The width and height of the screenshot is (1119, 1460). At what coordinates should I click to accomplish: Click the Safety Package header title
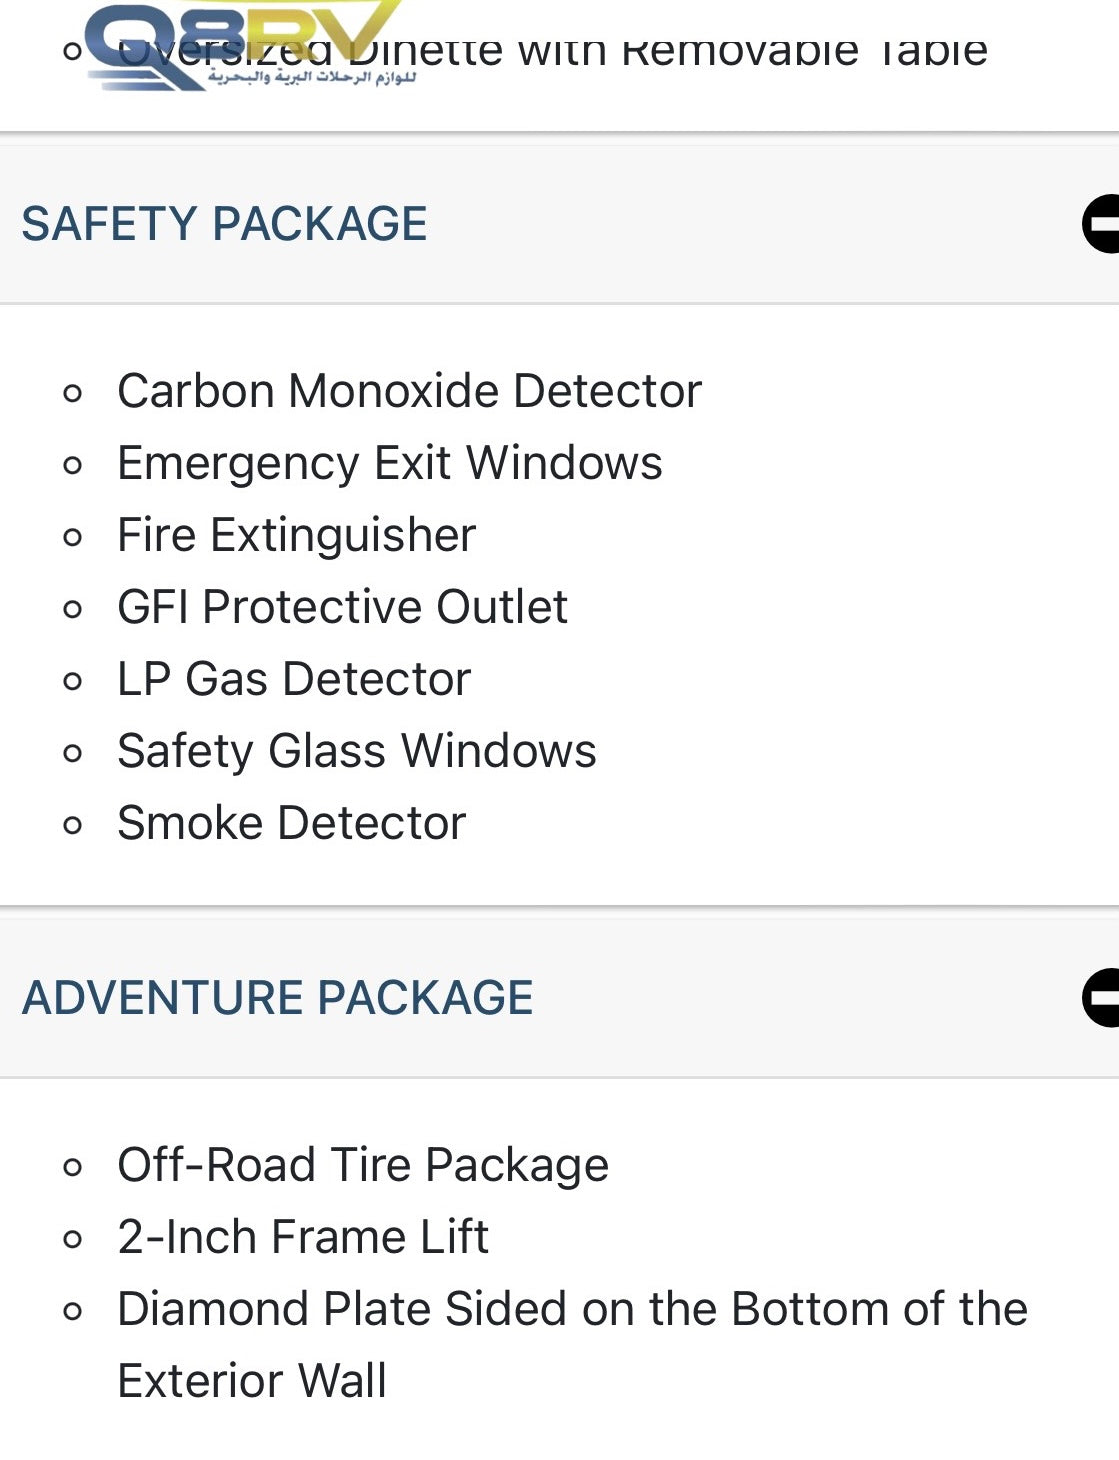[224, 224]
